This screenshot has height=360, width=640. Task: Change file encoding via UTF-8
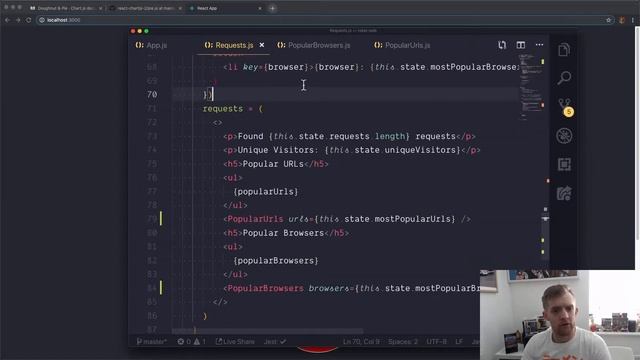[436, 341]
